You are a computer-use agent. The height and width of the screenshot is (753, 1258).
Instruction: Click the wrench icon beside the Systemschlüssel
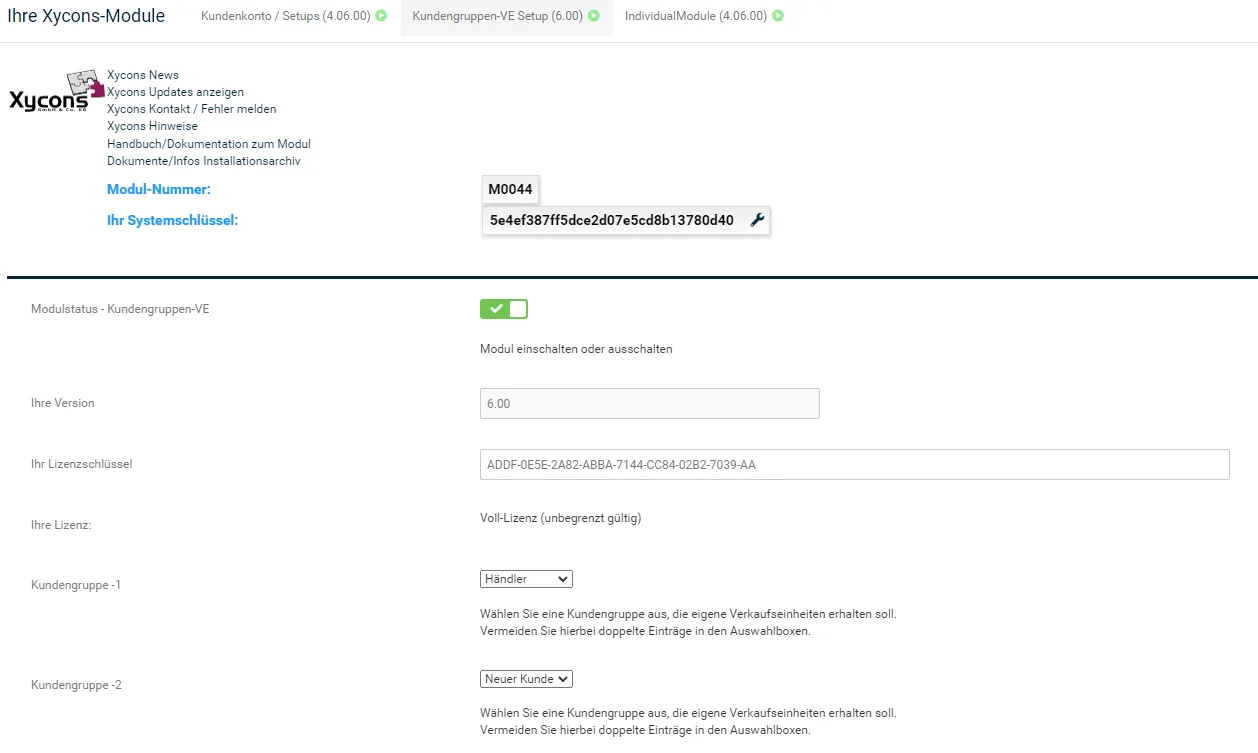(757, 220)
